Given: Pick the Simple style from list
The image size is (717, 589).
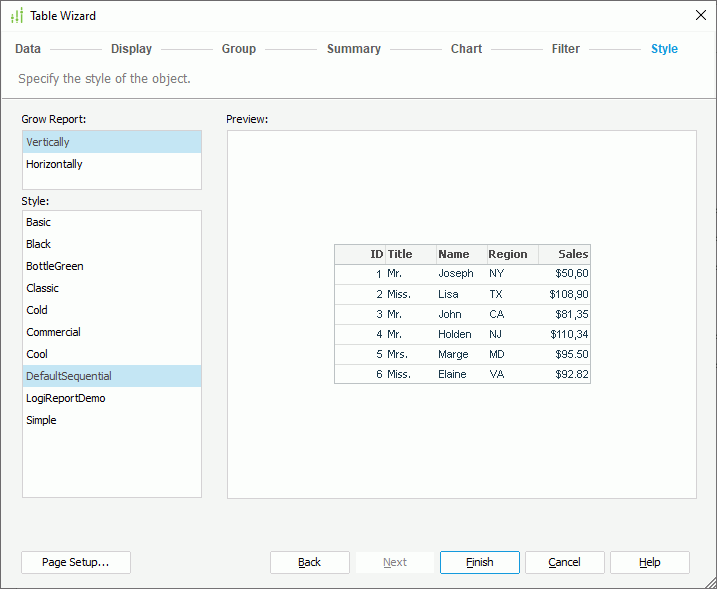Looking at the screenshot, I should pyautogui.click(x=42, y=420).
